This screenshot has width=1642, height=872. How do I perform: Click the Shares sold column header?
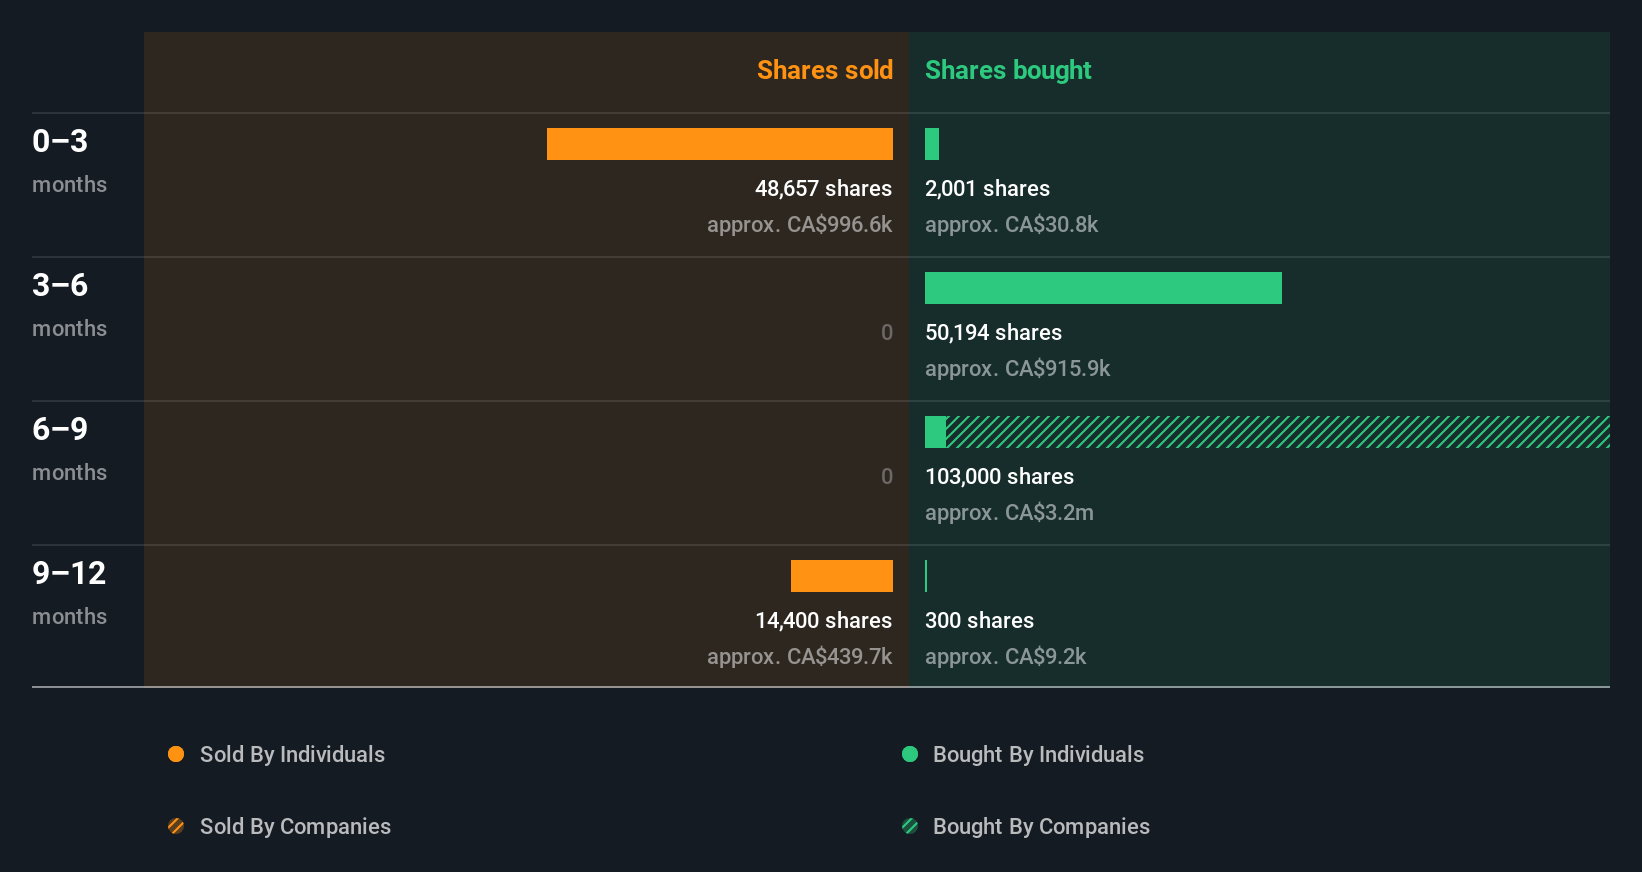point(825,70)
